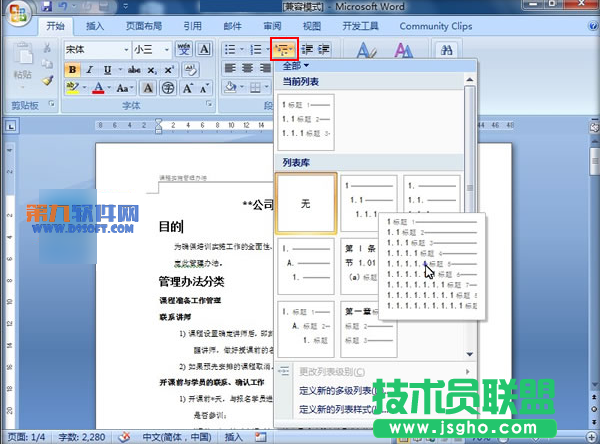The image size is (600, 444).
Task: Save the document via quick access toolbar
Action: click(x=47, y=6)
